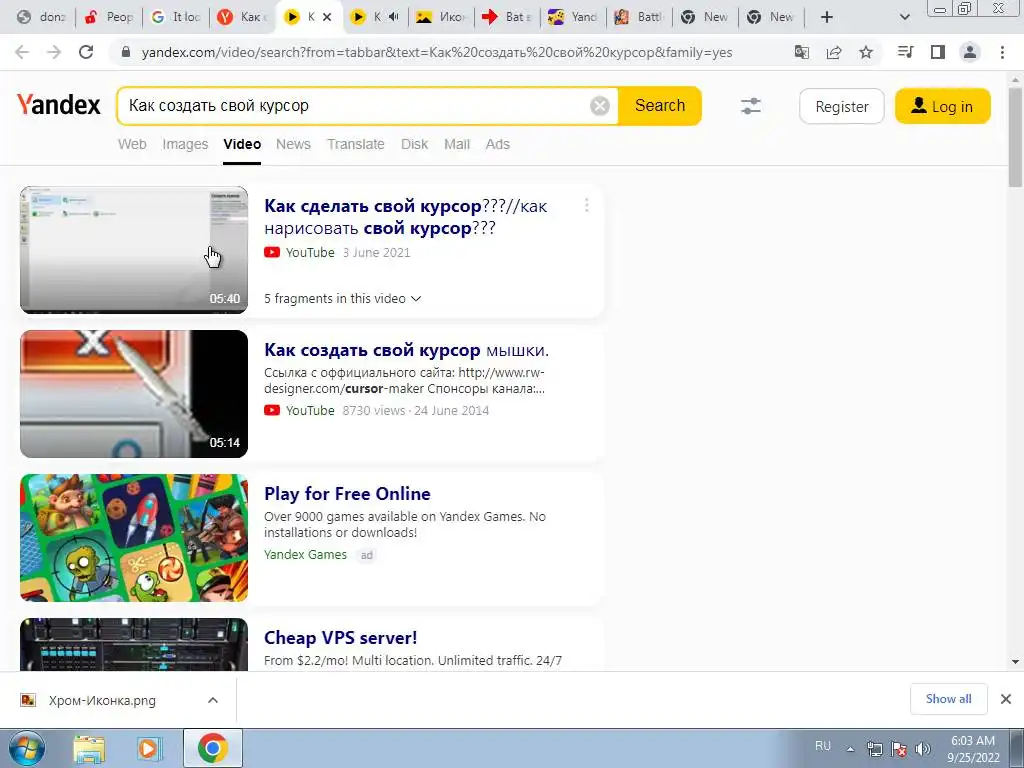
Task: Switch to the 'Peop' browser tab
Action: coord(110,17)
